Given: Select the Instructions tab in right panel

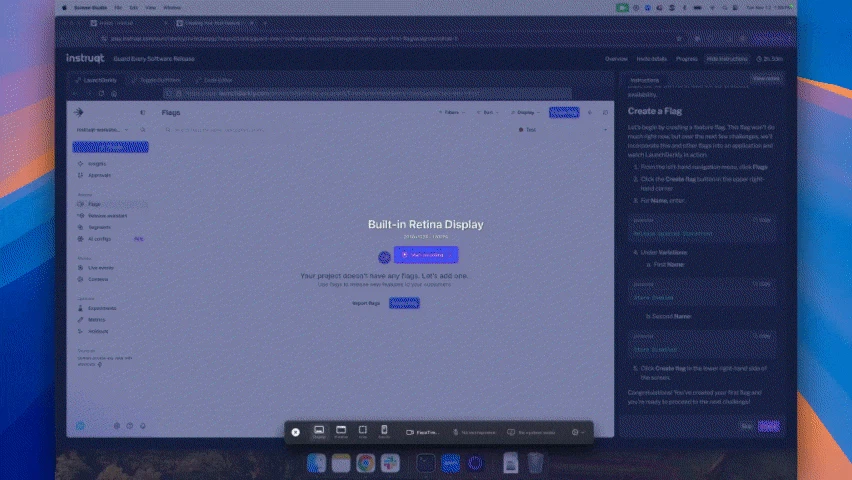Looking at the screenshot, I should (x=644, y=80).
